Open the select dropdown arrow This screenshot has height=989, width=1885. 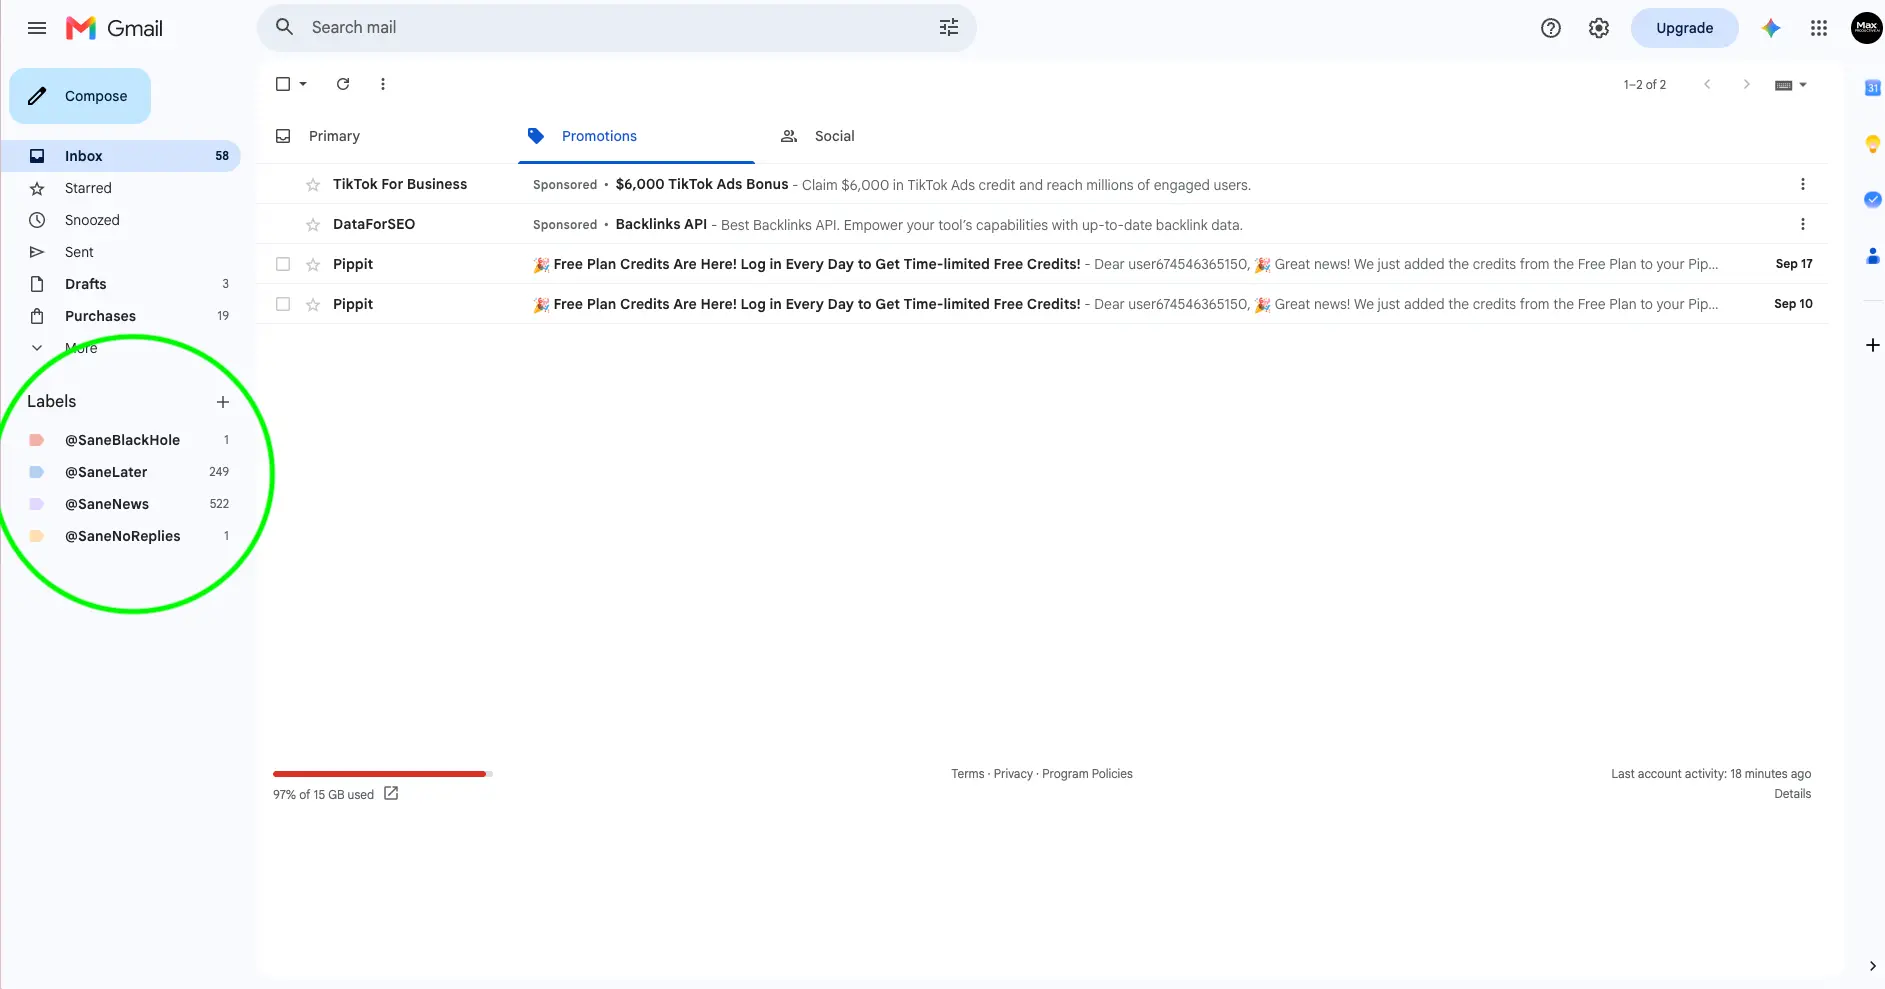coord(303,84)
